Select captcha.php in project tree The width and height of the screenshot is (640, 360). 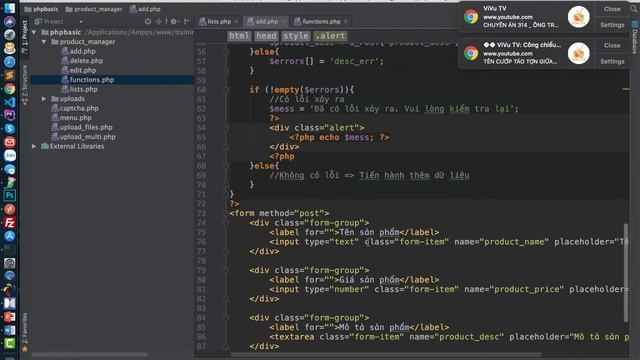(x=79, y=108)
